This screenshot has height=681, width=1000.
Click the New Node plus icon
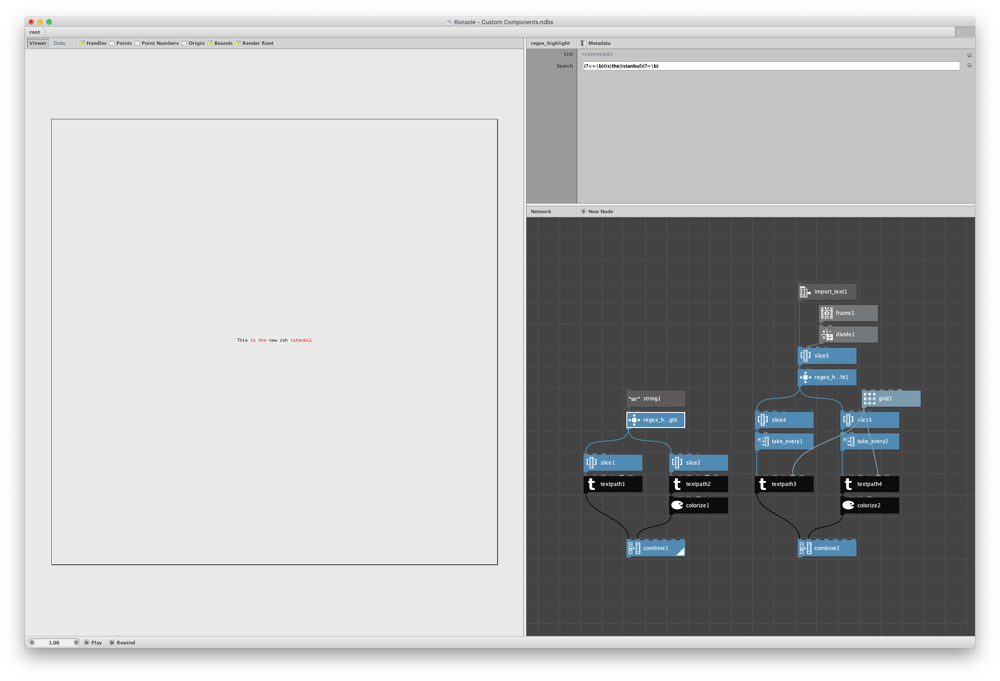pyautogui.click(x=583, y=211)
